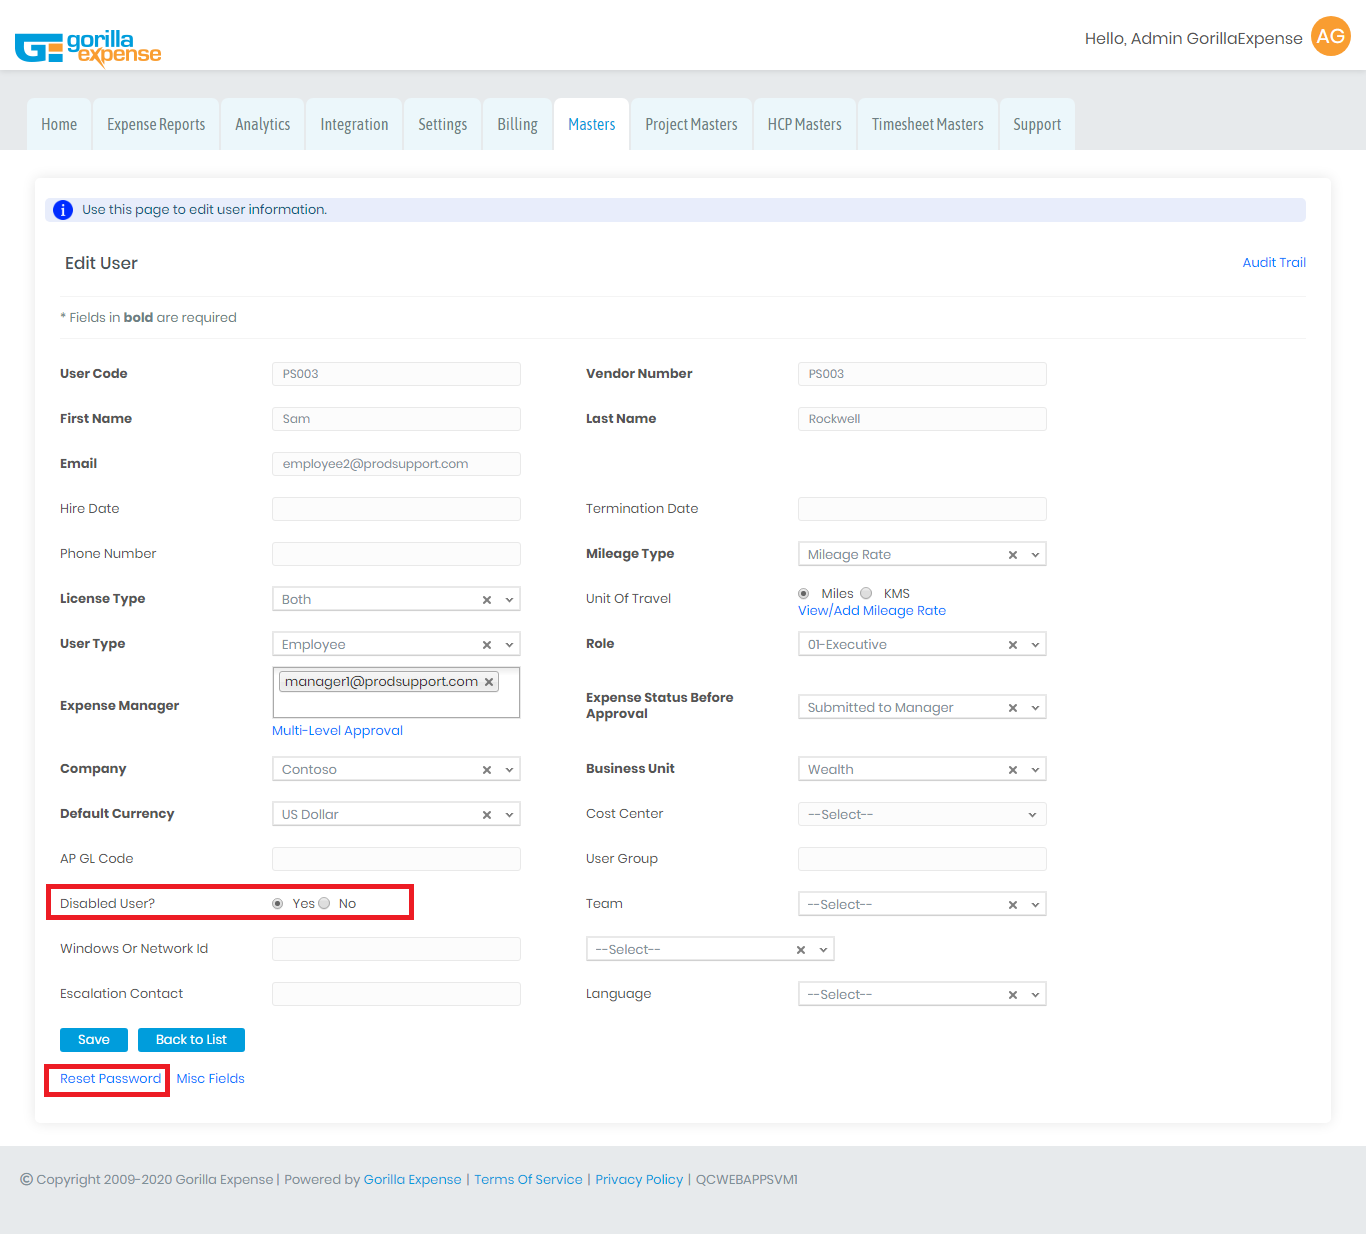Expand the License Type dropdown

click(509, 600)
